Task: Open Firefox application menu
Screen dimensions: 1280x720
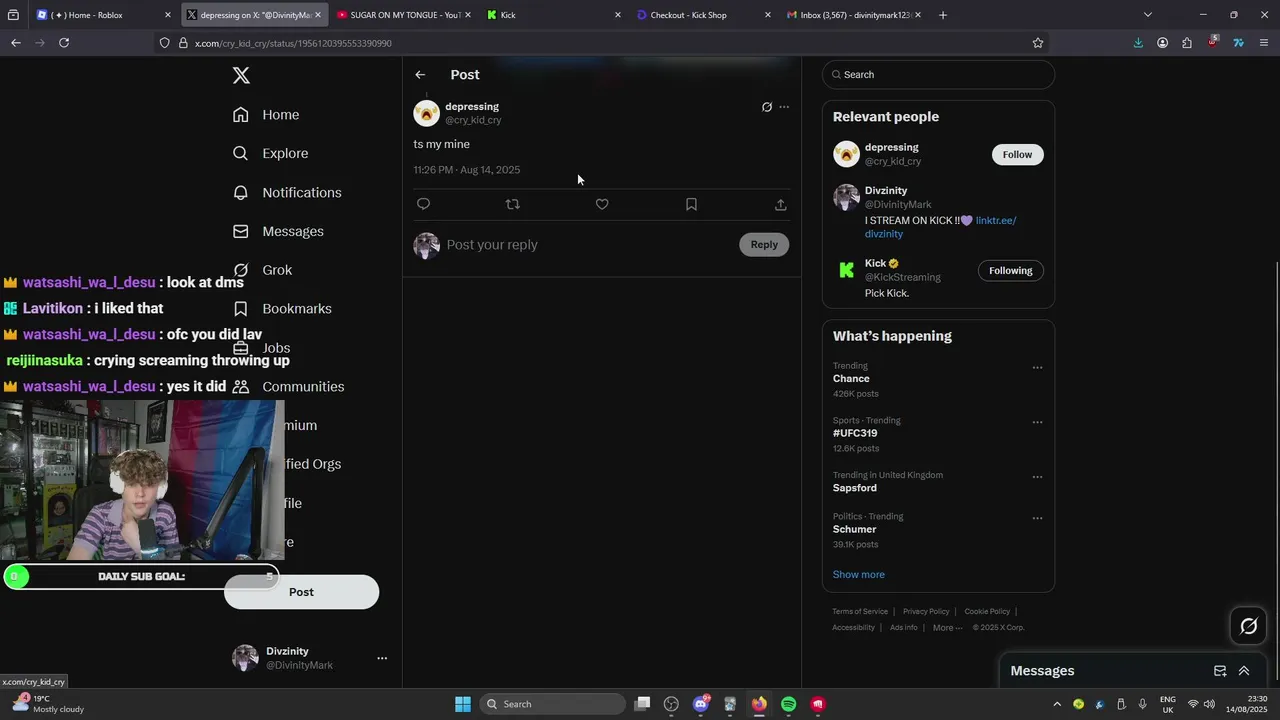Action: coord(1264,43)
